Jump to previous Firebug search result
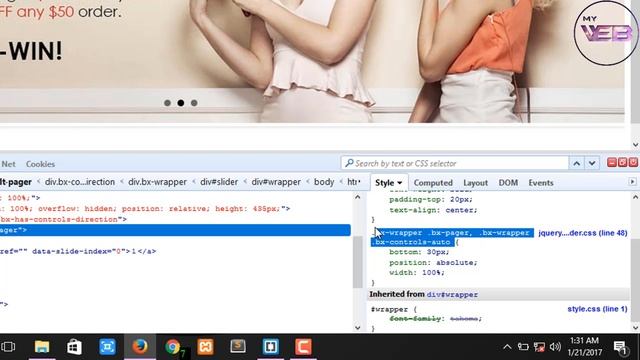This screenshot has height=360, width=640. [576, 163]
